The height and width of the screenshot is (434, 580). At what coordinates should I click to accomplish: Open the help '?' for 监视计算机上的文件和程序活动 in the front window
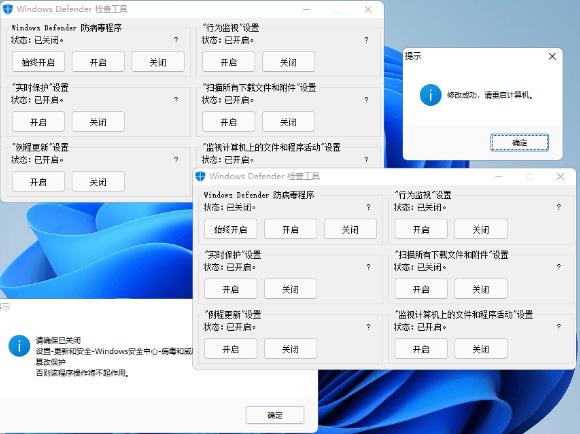(559, 327)
